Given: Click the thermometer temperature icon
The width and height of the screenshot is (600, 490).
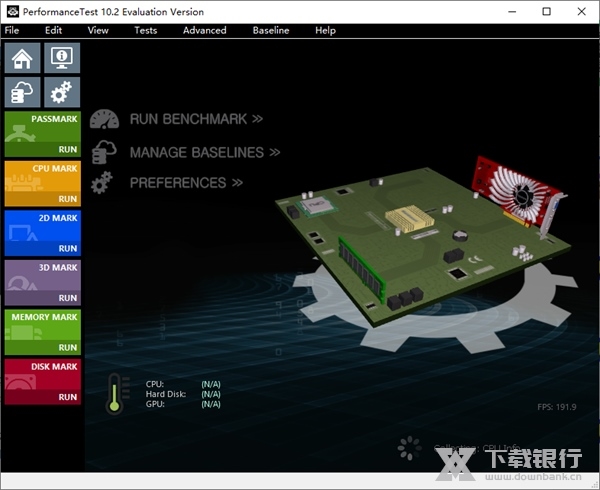Looking at the screenshot, I should [113, 393].
